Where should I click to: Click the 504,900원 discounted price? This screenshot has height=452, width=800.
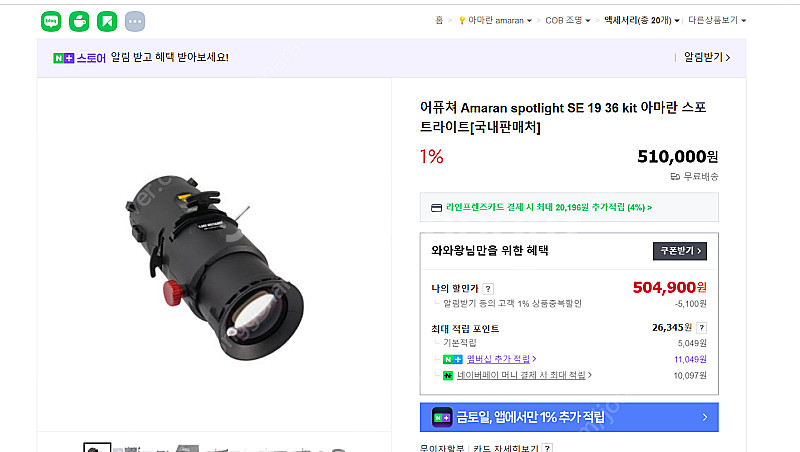[669, 288]
